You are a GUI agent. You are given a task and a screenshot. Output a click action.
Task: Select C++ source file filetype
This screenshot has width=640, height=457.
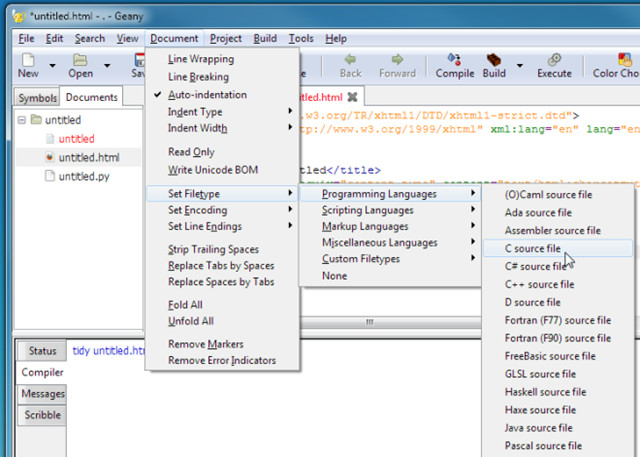[x=558, y=284]
